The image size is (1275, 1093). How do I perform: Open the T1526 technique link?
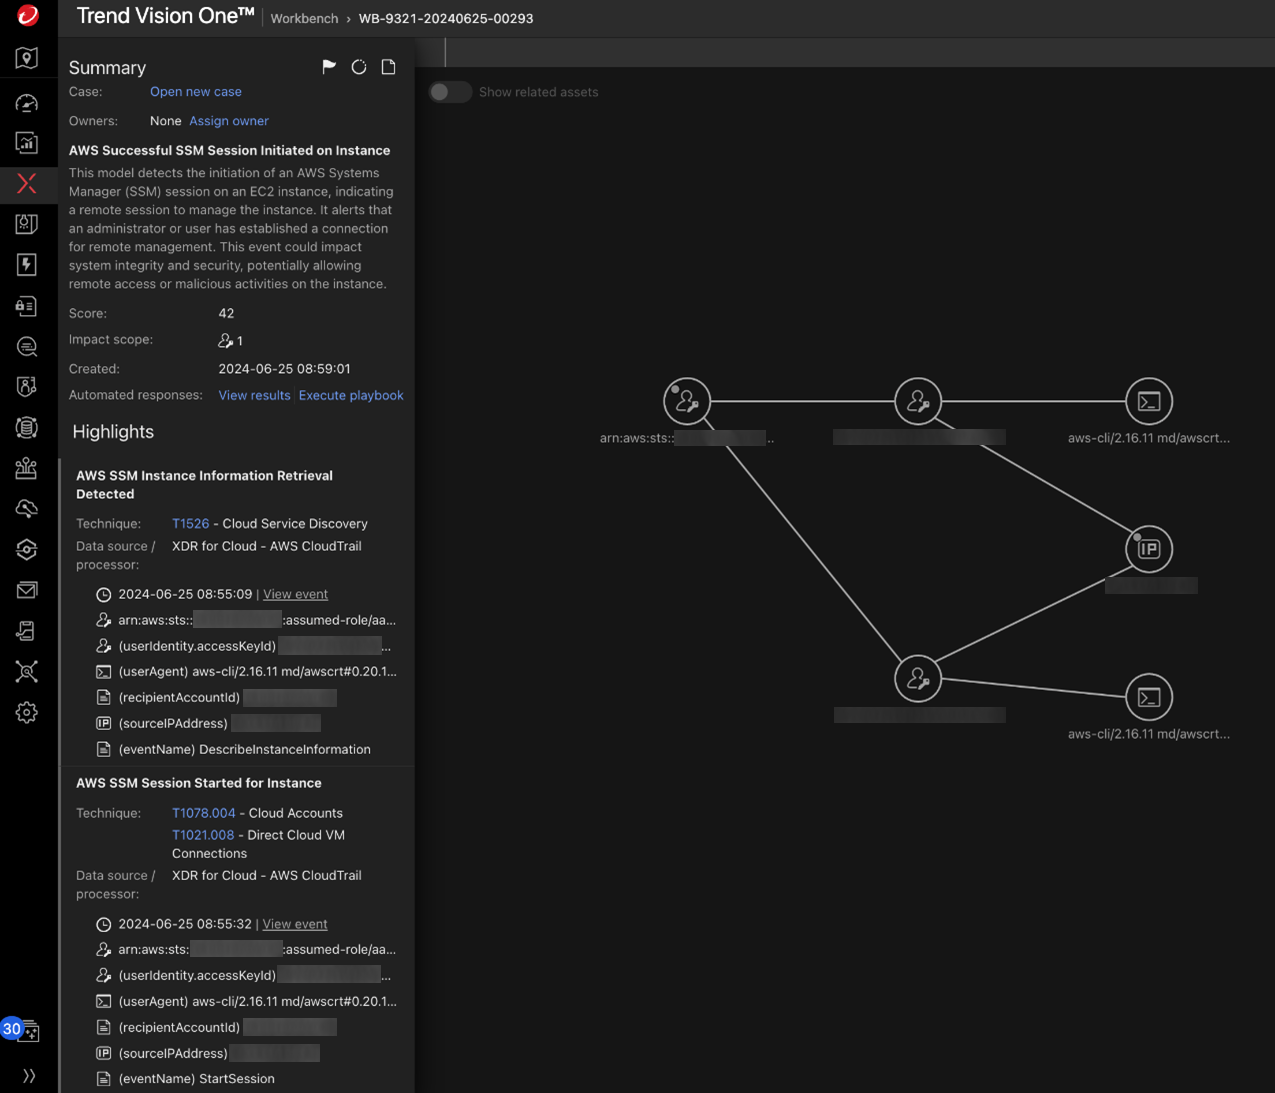(190, 524)
